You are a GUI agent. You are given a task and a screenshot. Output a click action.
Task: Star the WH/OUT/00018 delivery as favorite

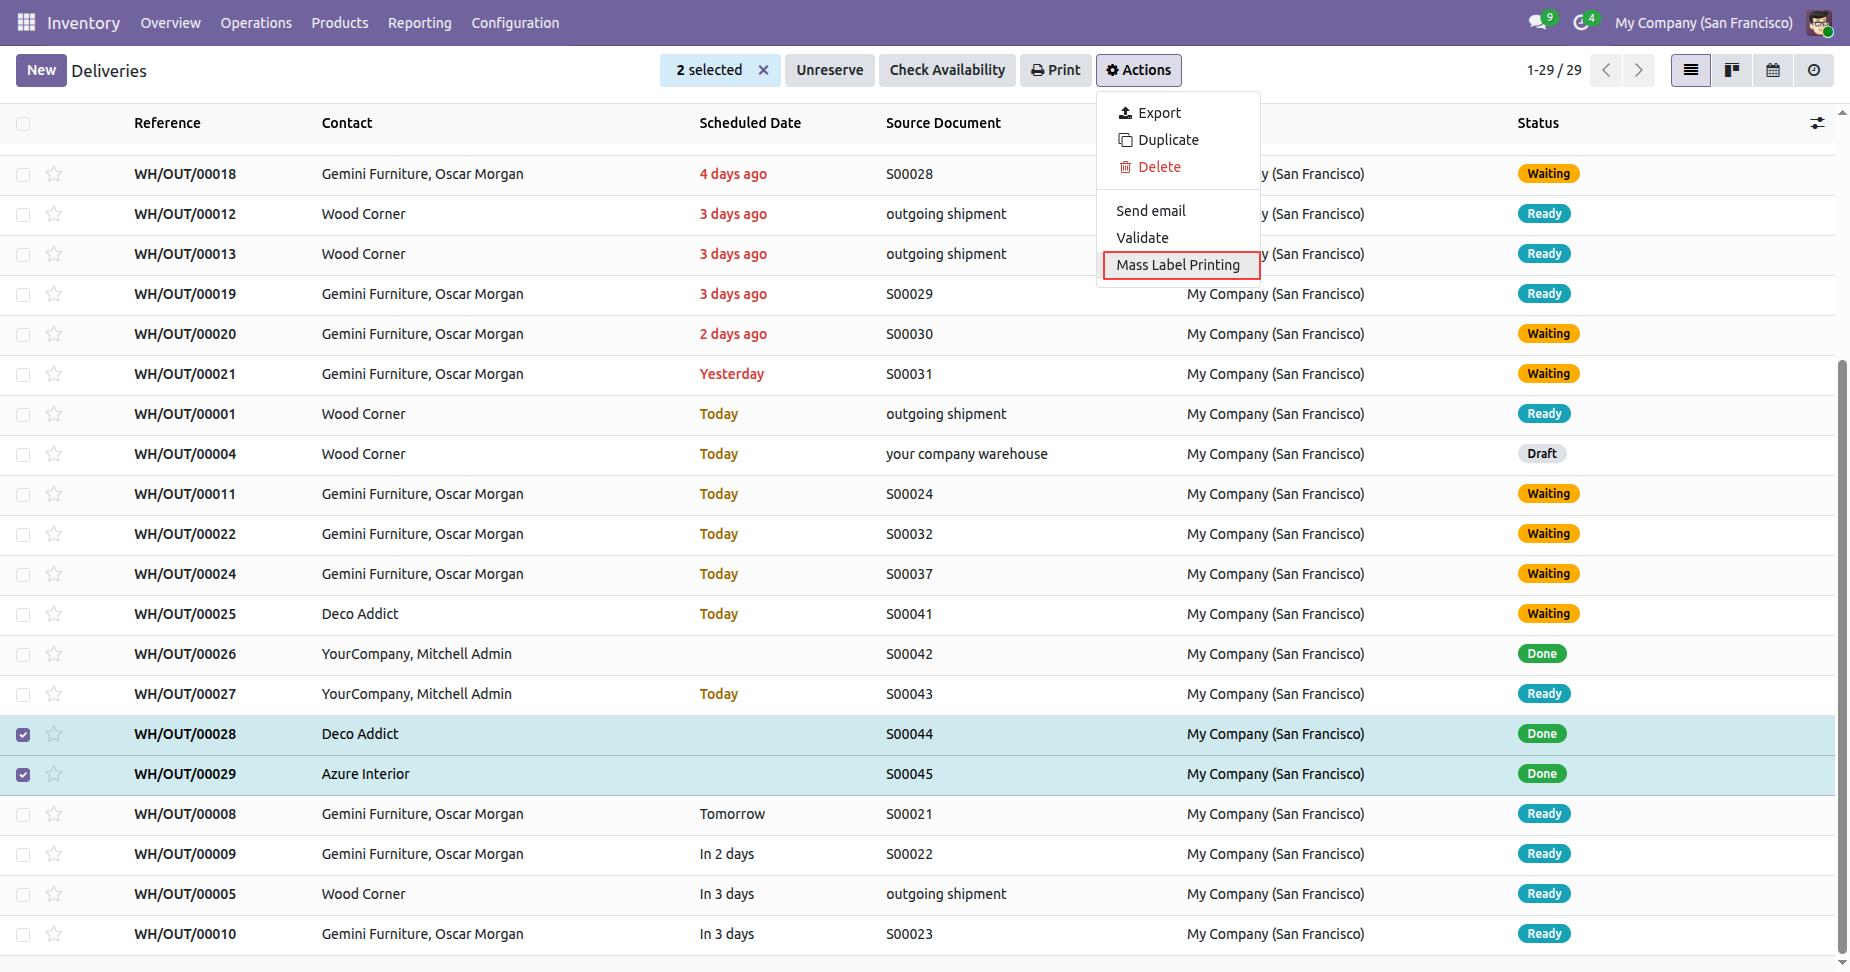pos(54,174)
